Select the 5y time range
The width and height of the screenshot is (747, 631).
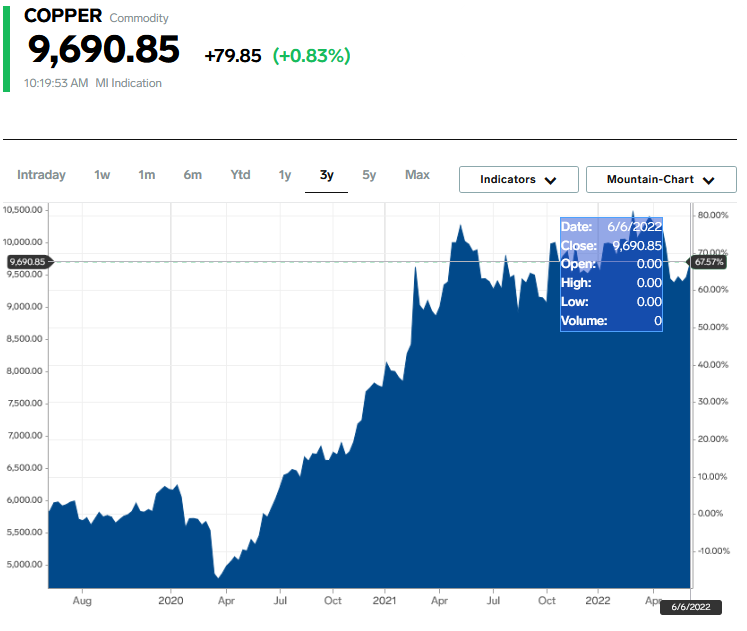[369, 175]
